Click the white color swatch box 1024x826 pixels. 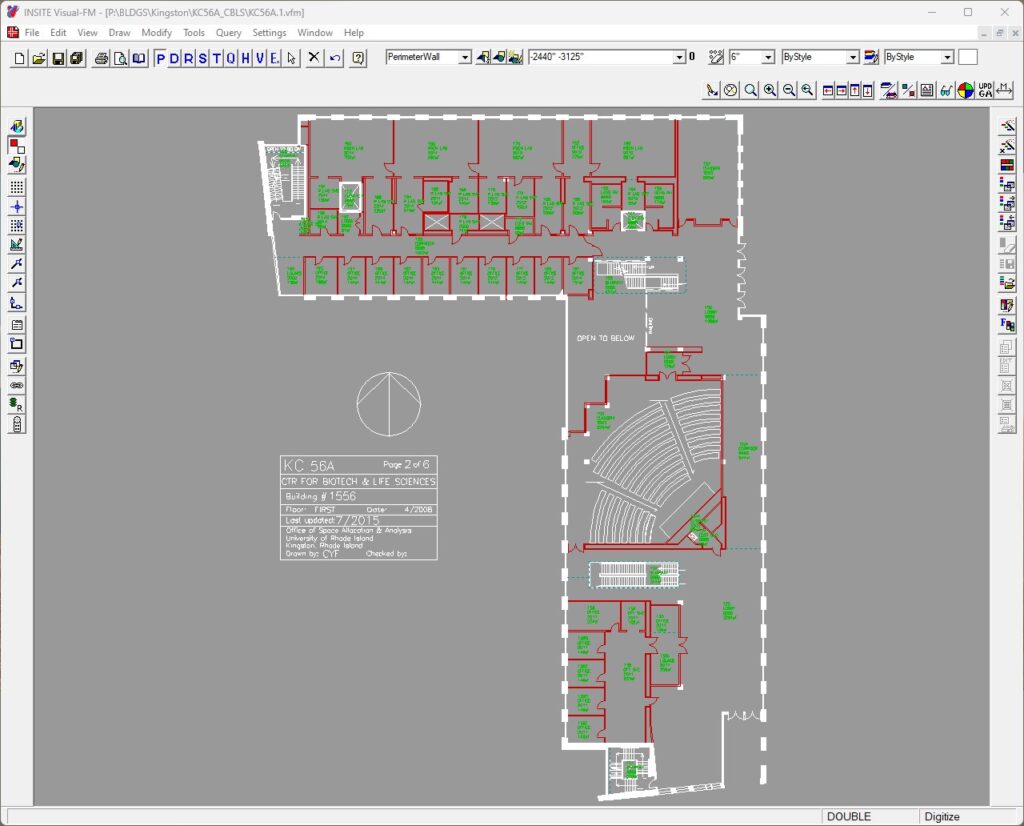(968, 57)
